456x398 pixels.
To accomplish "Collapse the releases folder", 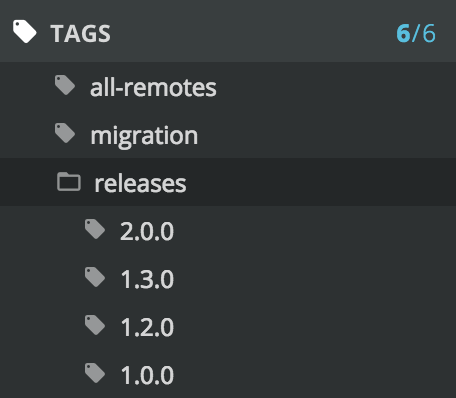I will [x=228, y=182].
